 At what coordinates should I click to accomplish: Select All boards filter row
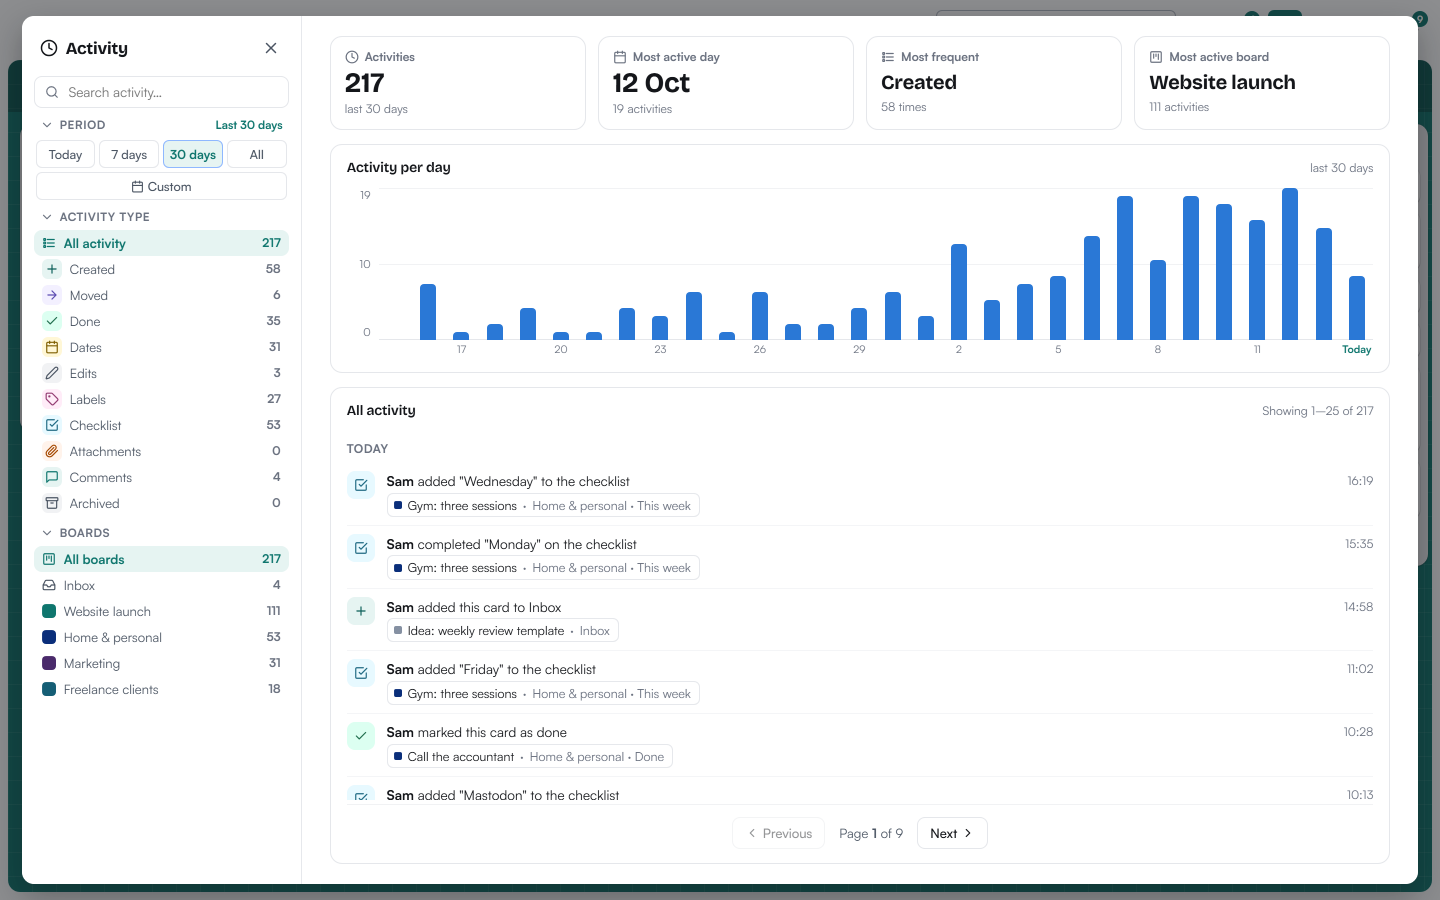tap(161, 559)
